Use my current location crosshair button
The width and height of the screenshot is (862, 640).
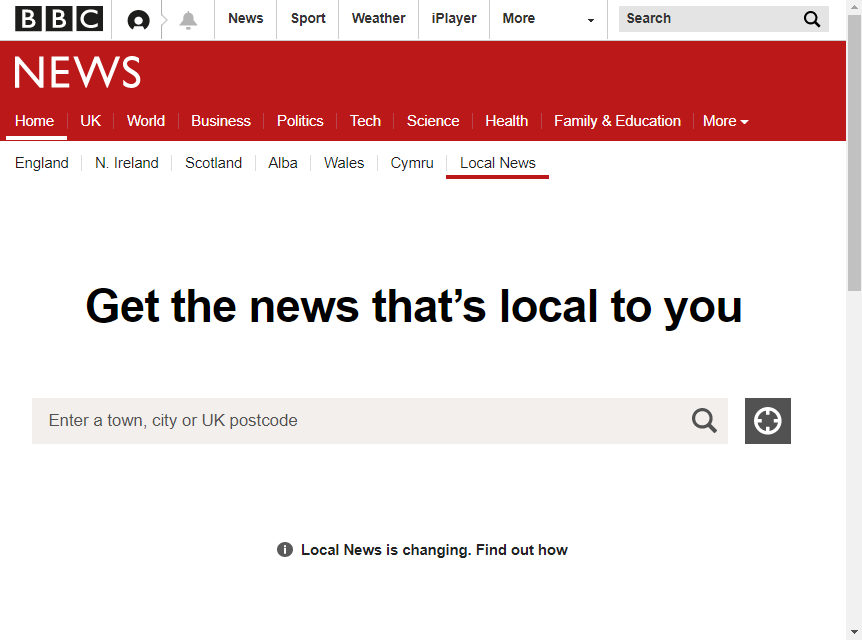[768, 421]
